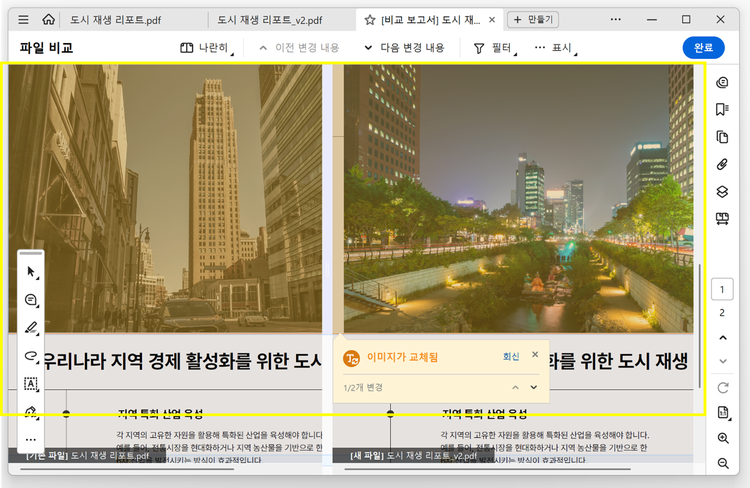Screen dimensions: 750x488
Task: Click the new file night stream image
Action: tap(518, 199)
